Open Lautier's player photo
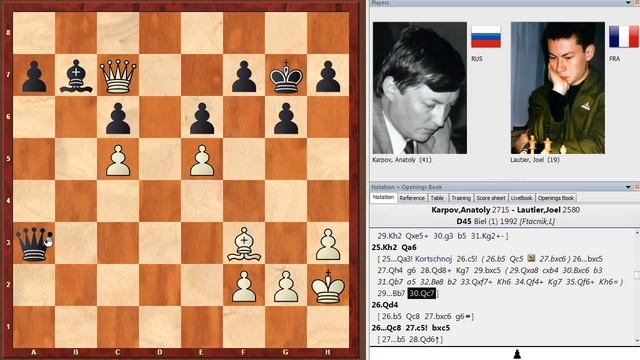640x360 pixels. point(558,88)
